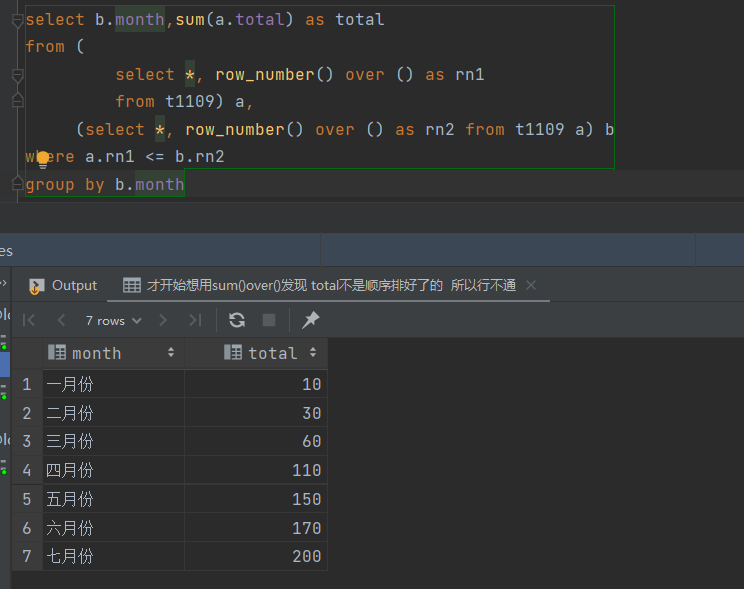The height and width of the screenshot is (589, 744).
Task: Open the 7 rows page size dropdown
Action: tap(113, 321)
